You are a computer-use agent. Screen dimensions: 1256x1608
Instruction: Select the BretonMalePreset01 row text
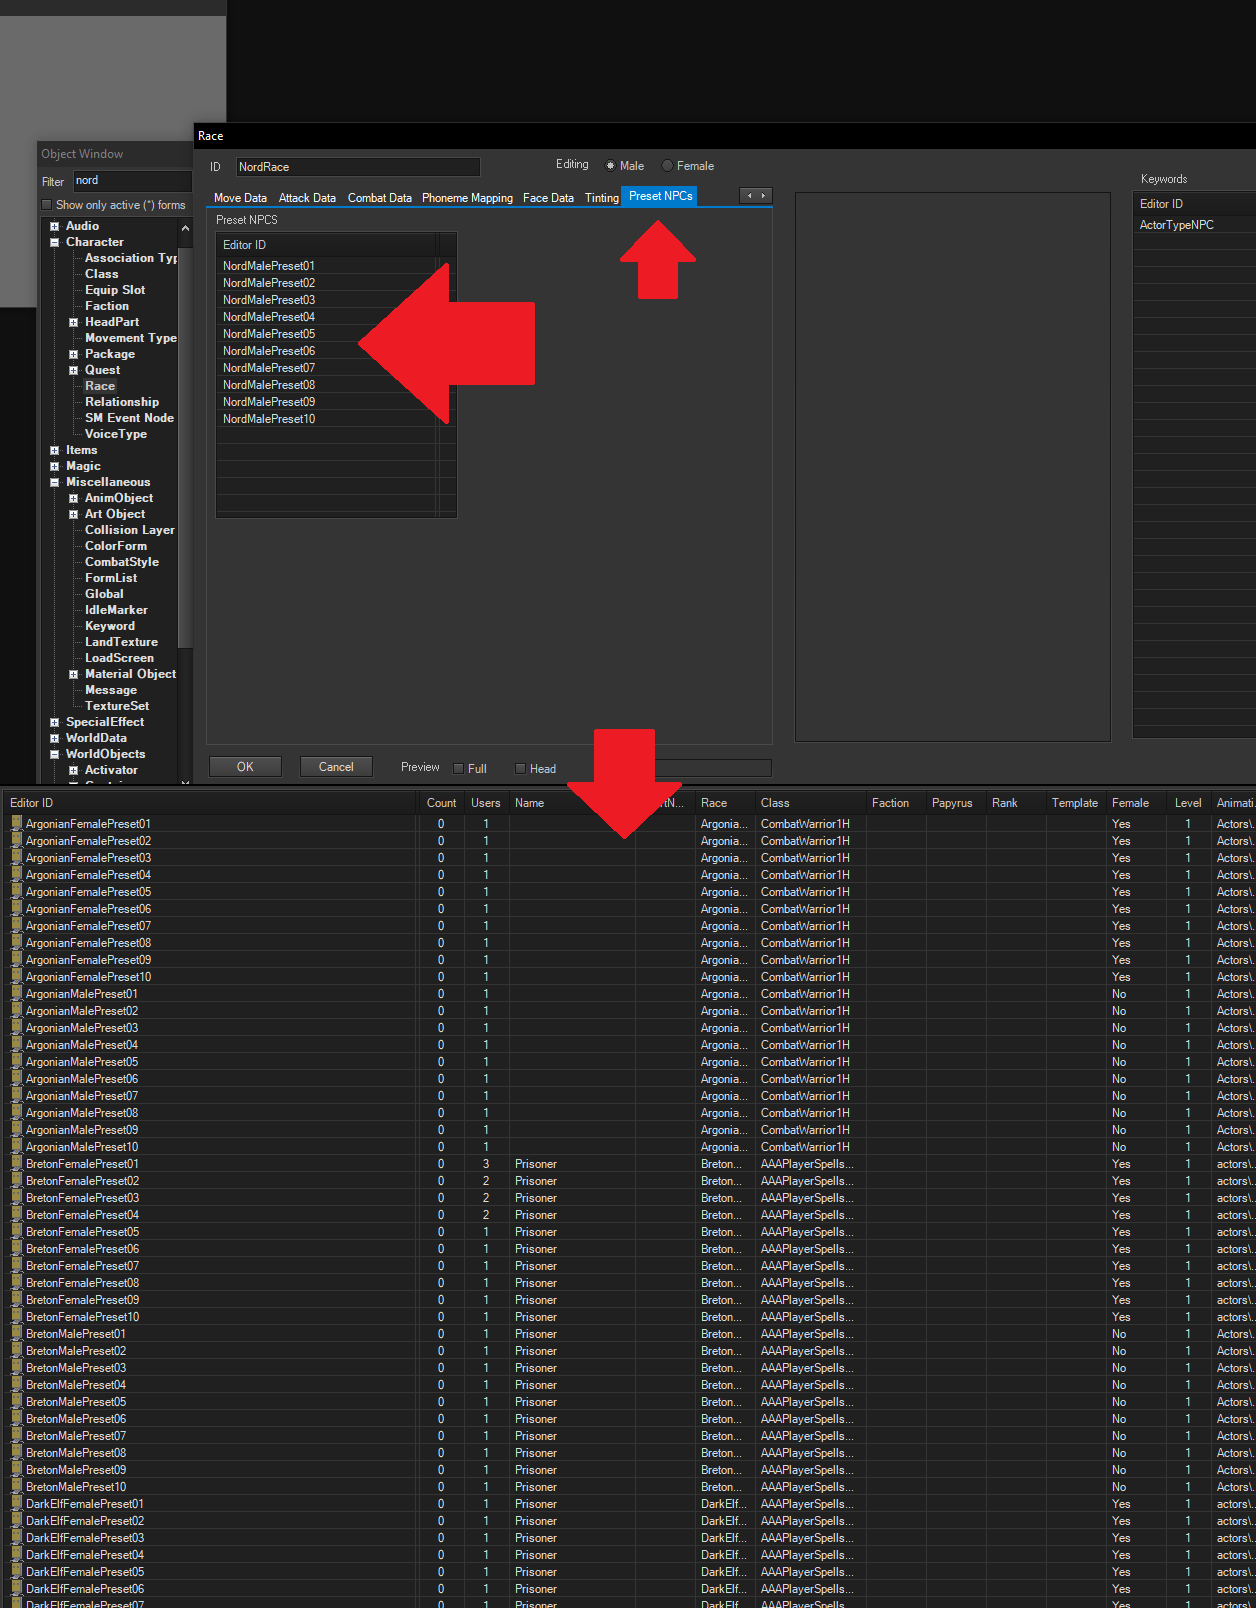coord(76,1334)
